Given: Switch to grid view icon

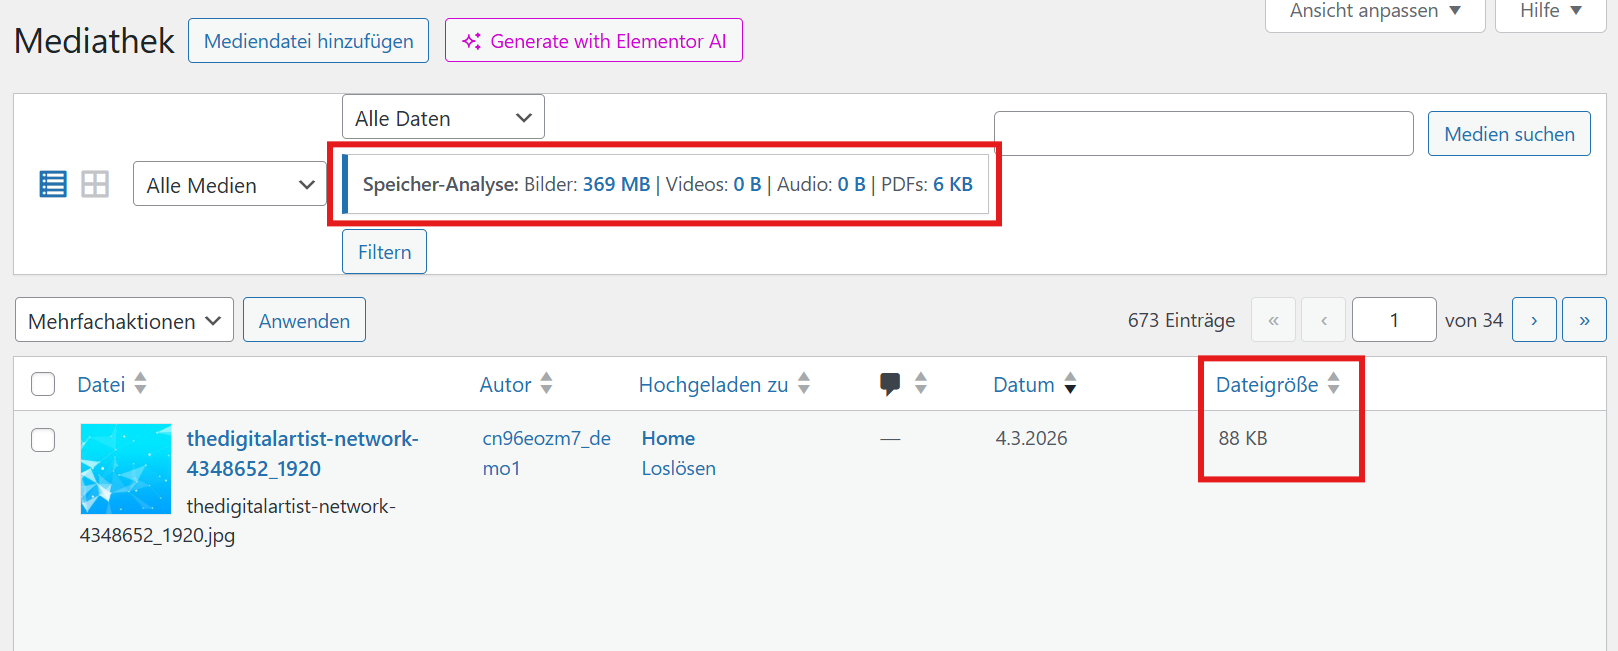Looking at the screenshot, I should [x=95, y=184].
